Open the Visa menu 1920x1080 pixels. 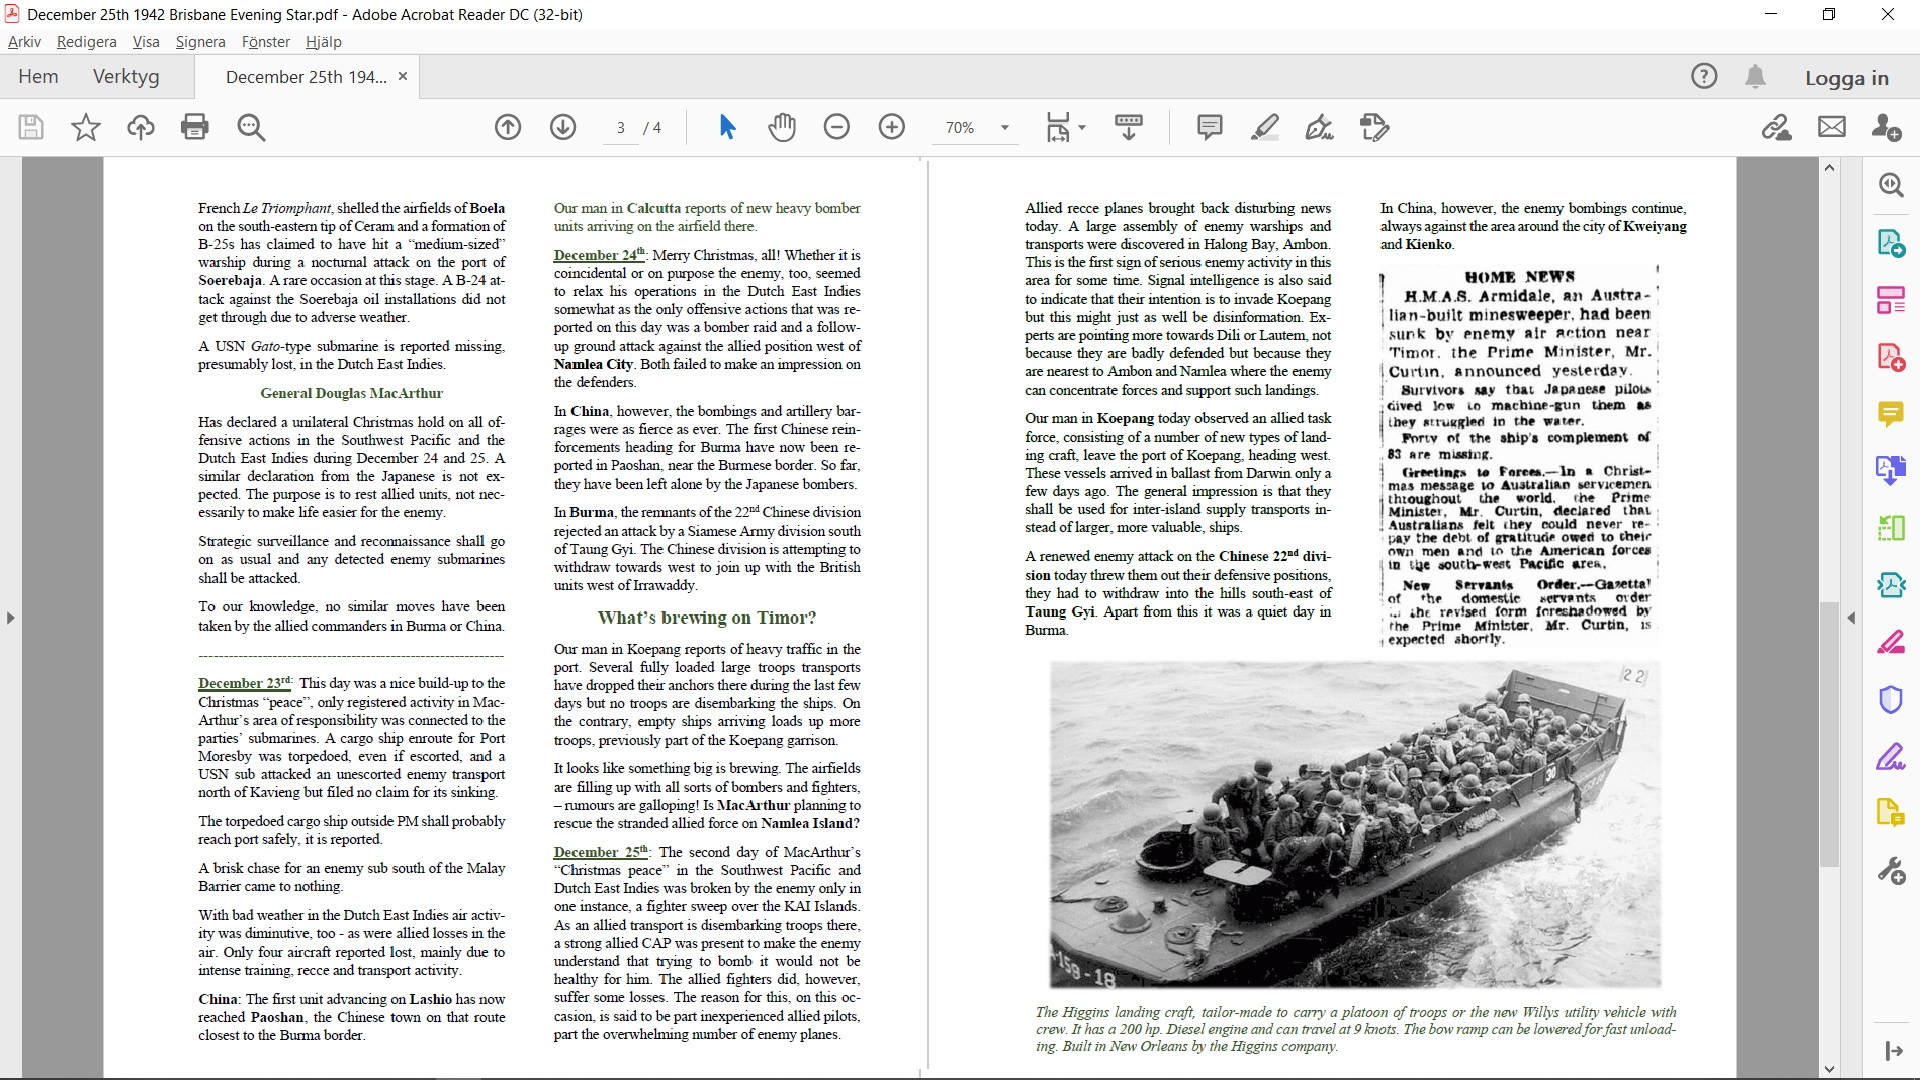146,42
